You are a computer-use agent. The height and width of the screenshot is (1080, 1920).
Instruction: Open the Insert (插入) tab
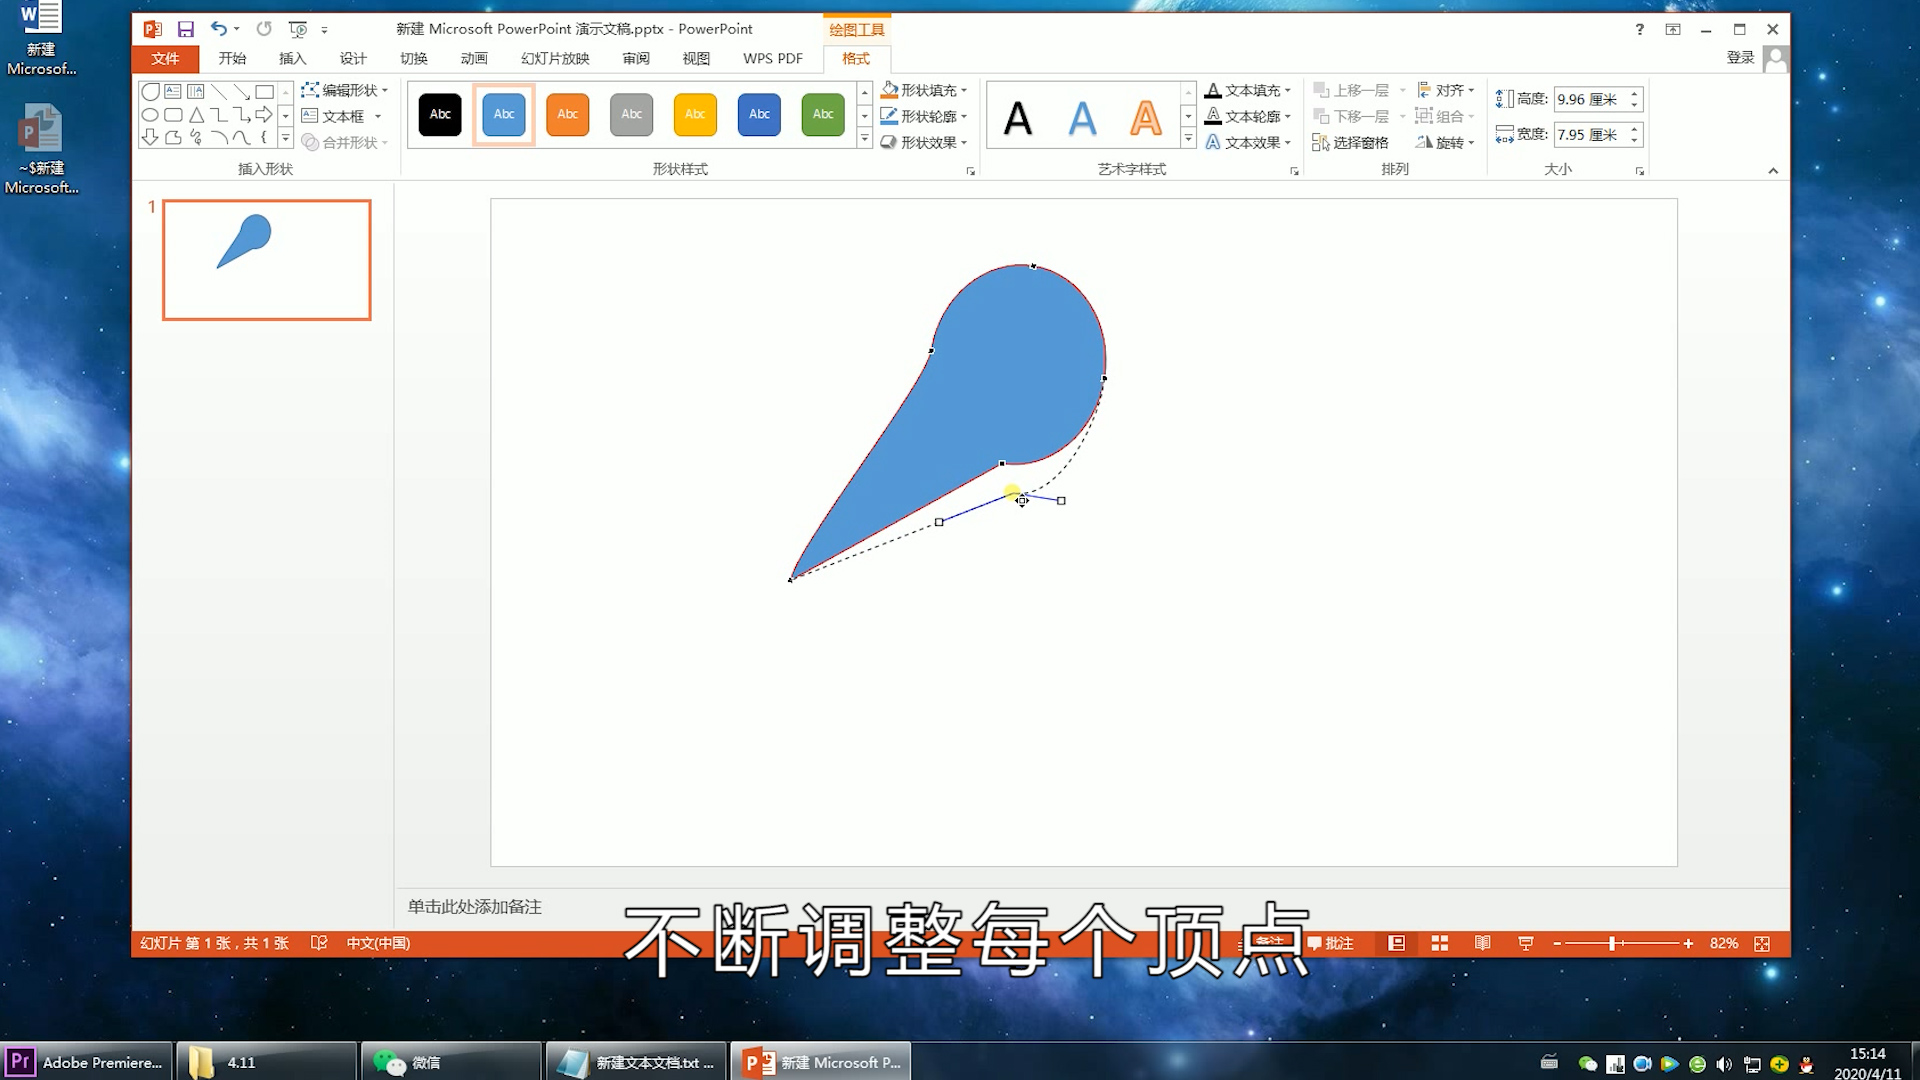click(292, 58)
